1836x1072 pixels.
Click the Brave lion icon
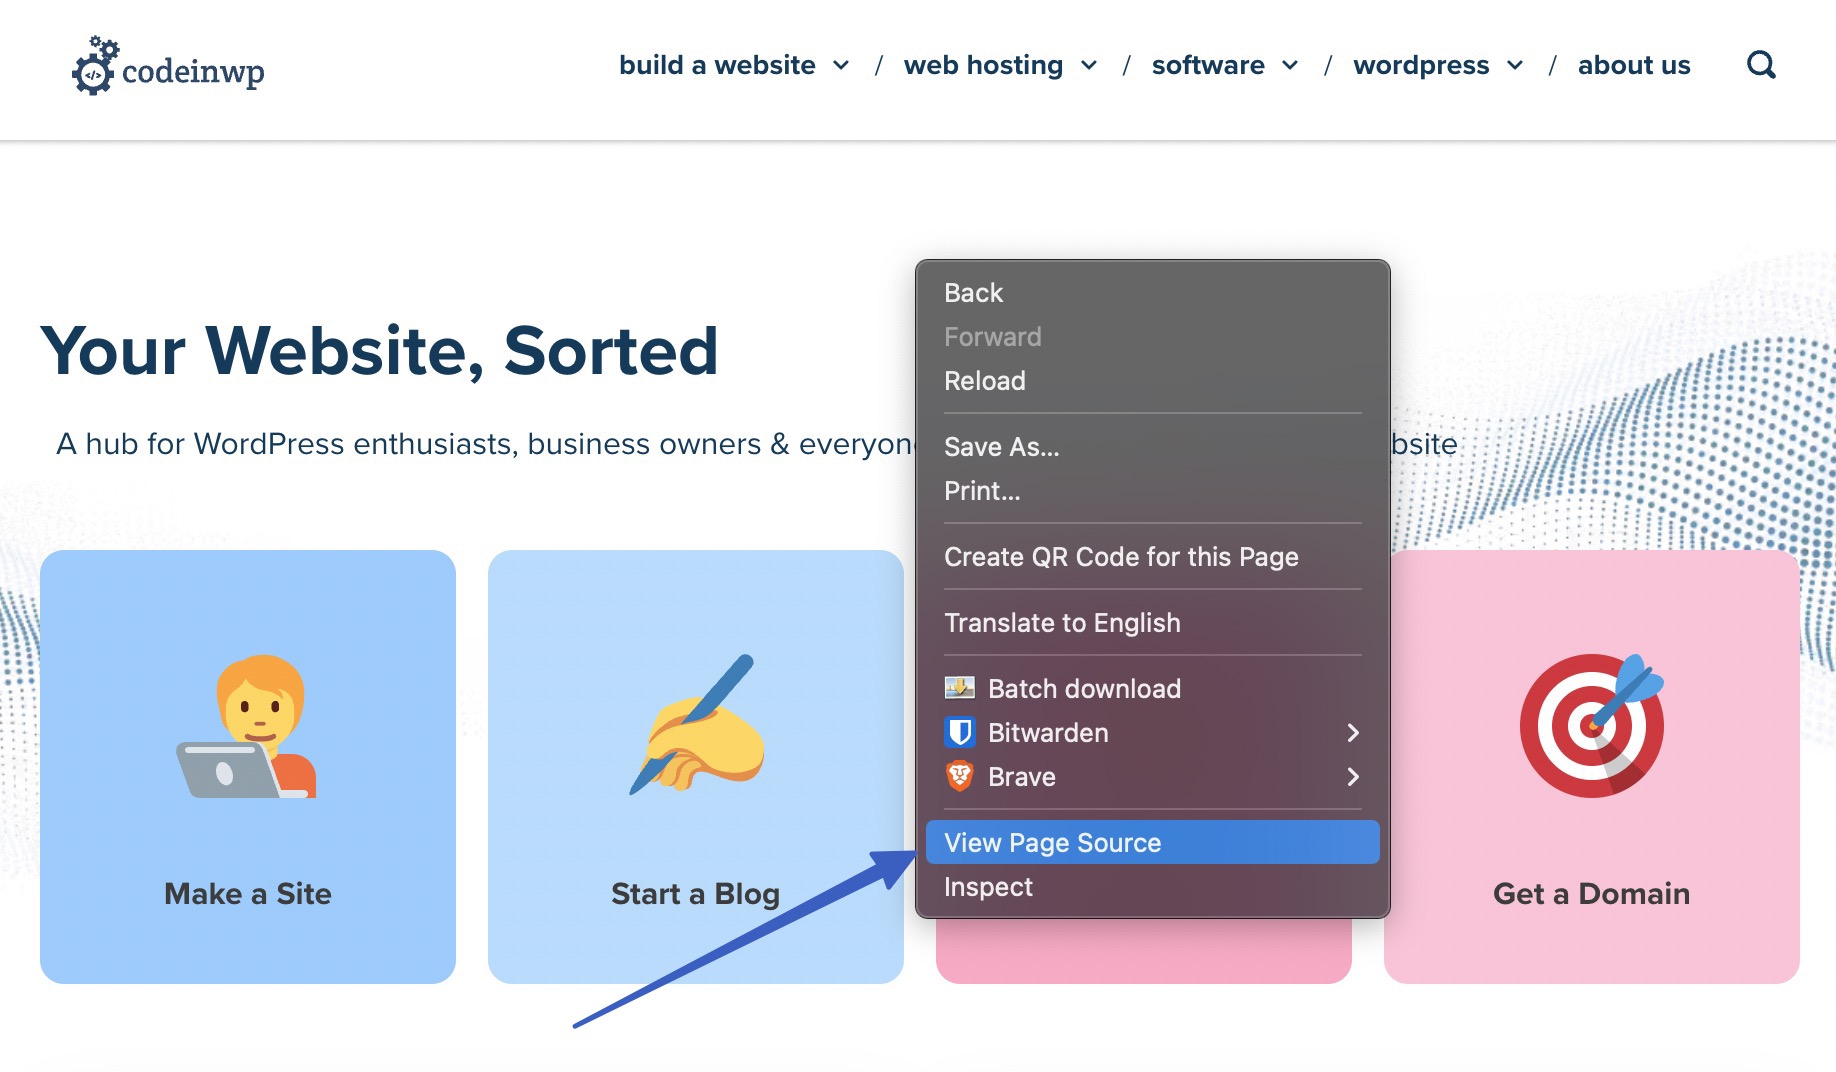pyautogui.click(x=959, y=777)
